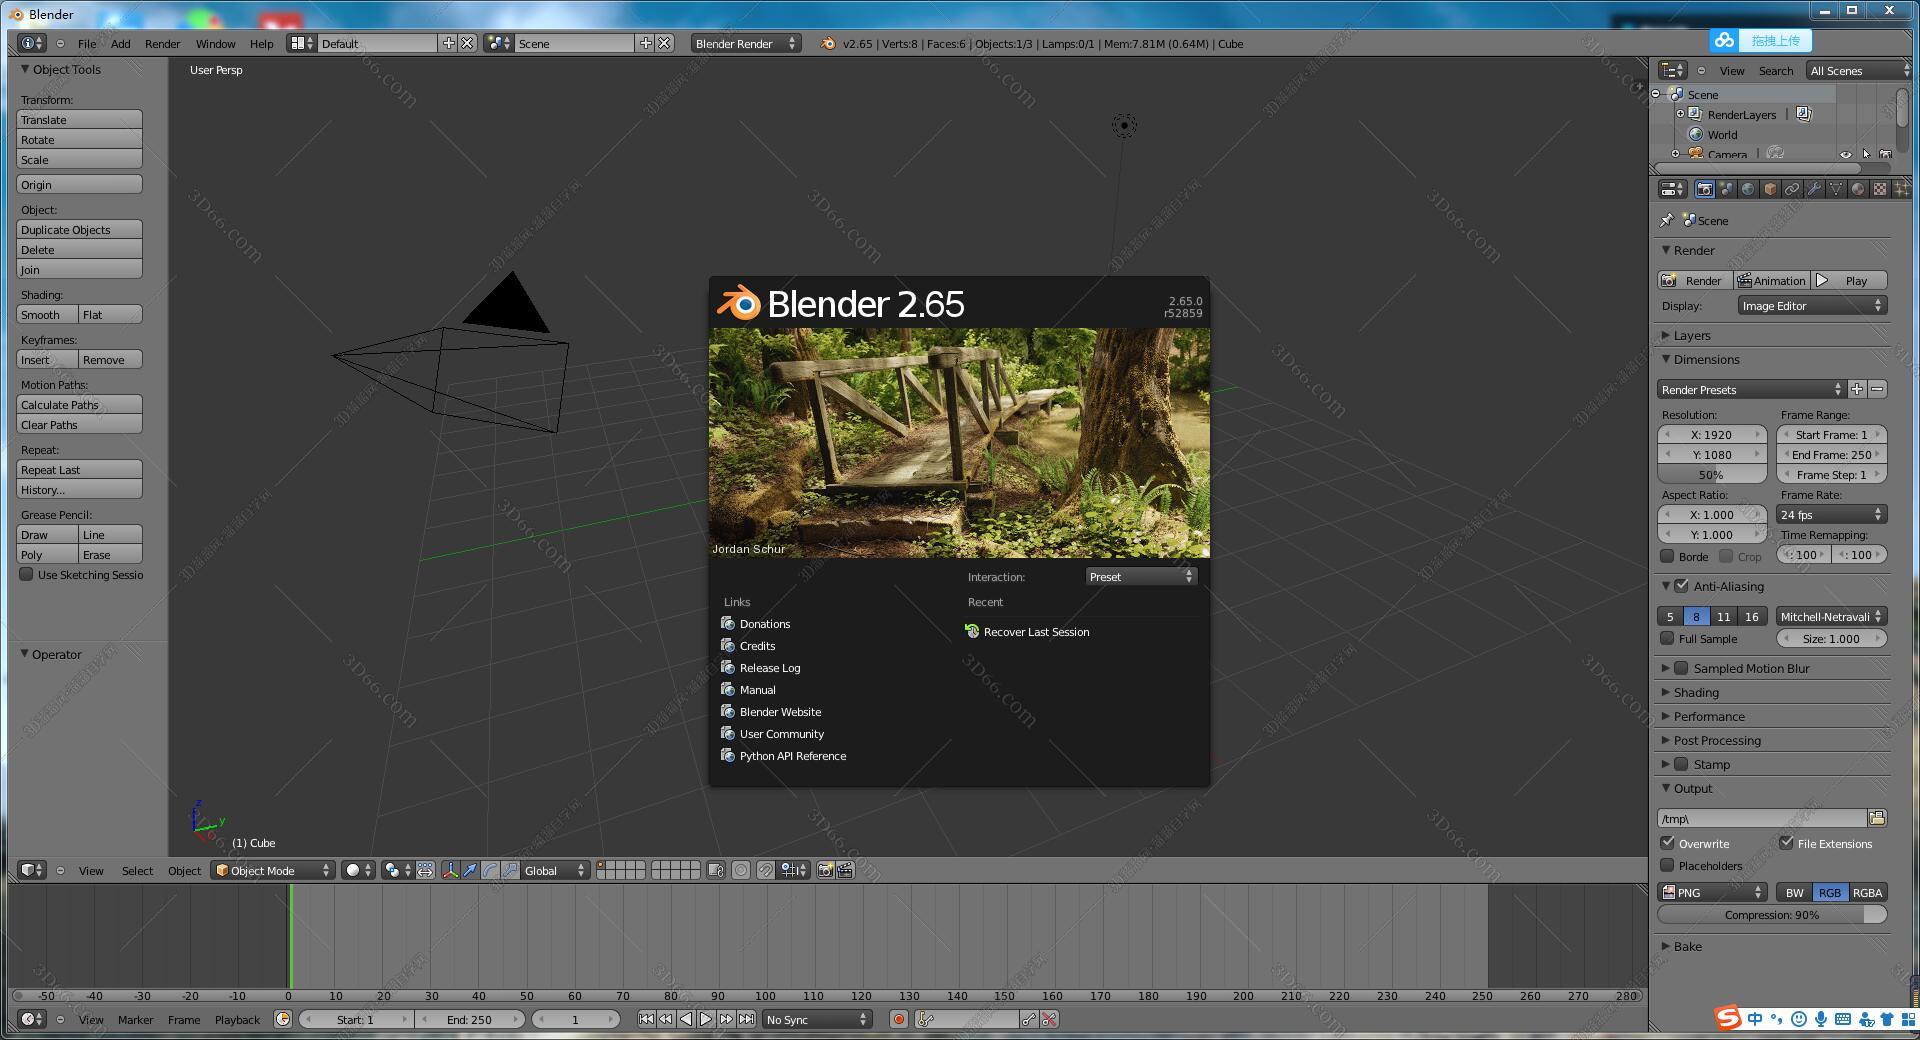This screenshot has height=1040, width=1920.
Task: Open the Object properties cube icon
Action: pyautogui.click(x=1770, y=189)
